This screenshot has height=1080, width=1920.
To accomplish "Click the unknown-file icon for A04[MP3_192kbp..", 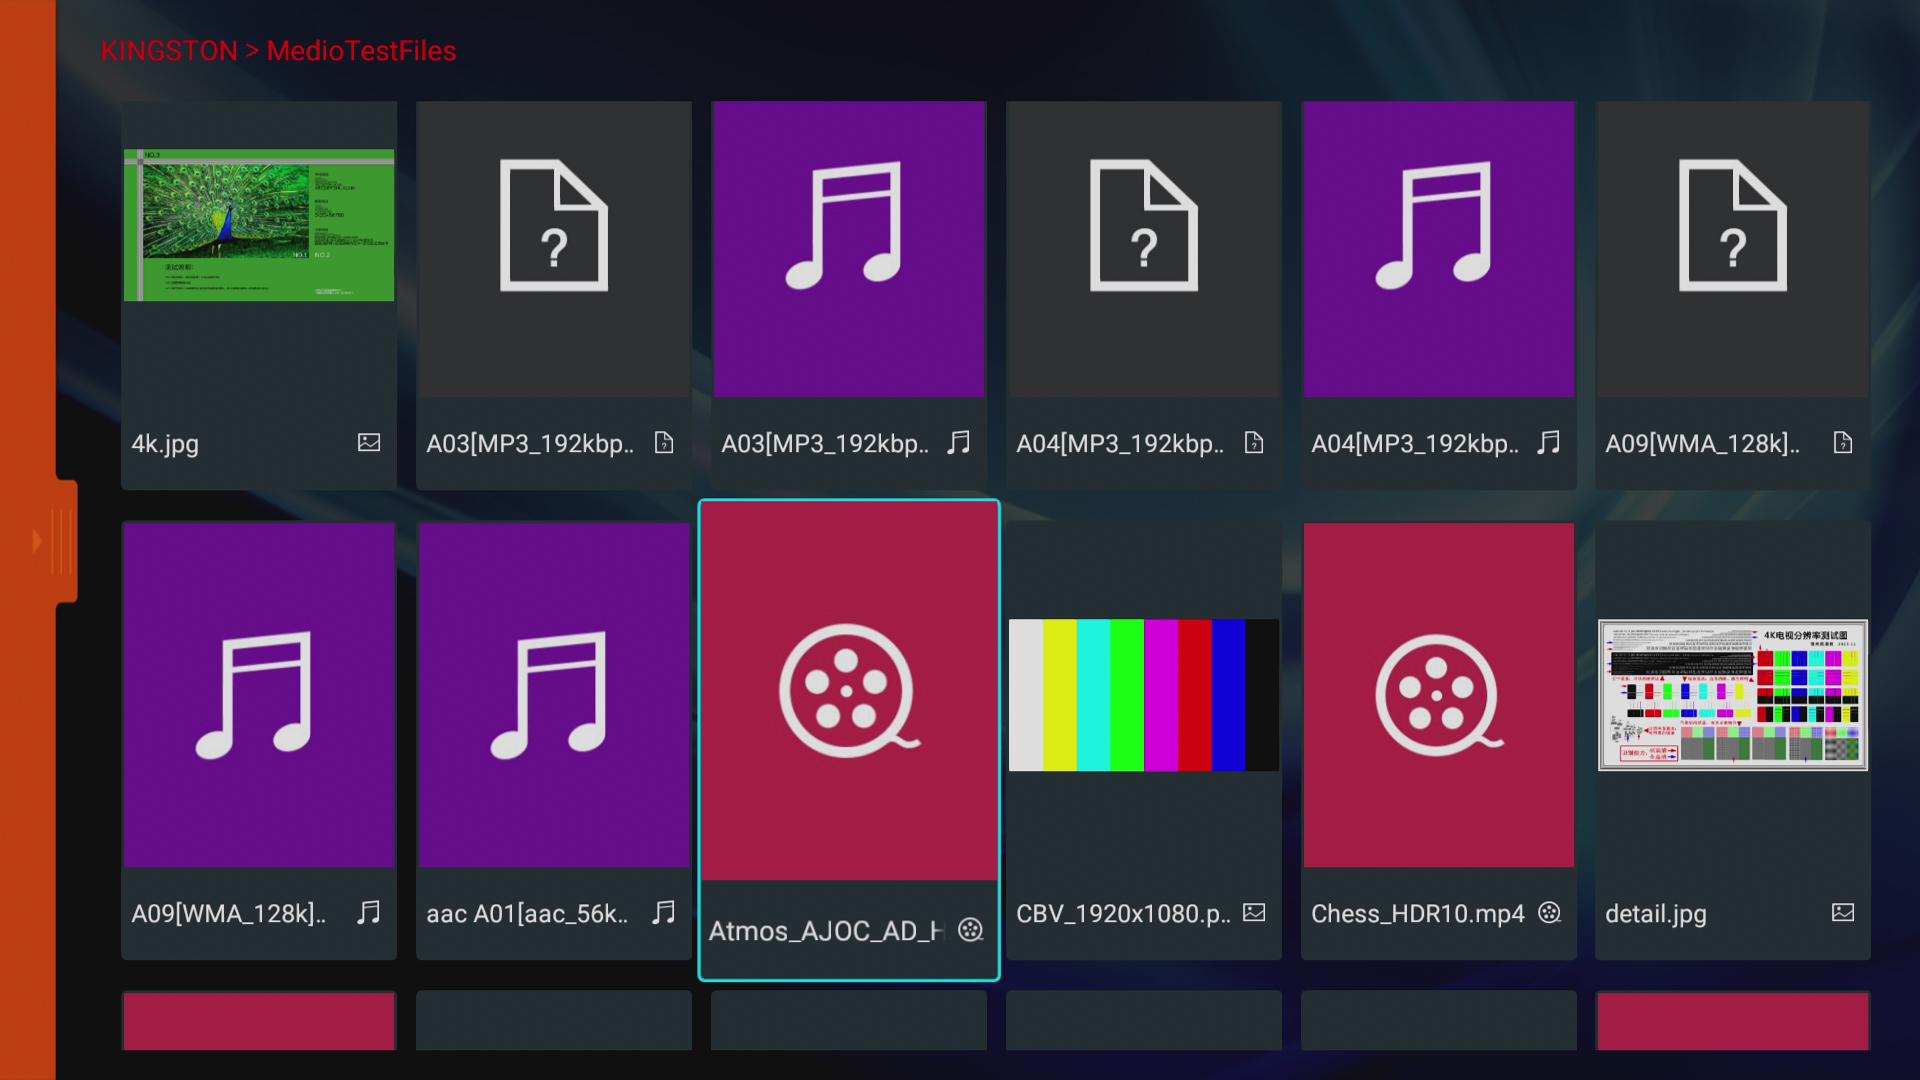I will coord(1144,226).
